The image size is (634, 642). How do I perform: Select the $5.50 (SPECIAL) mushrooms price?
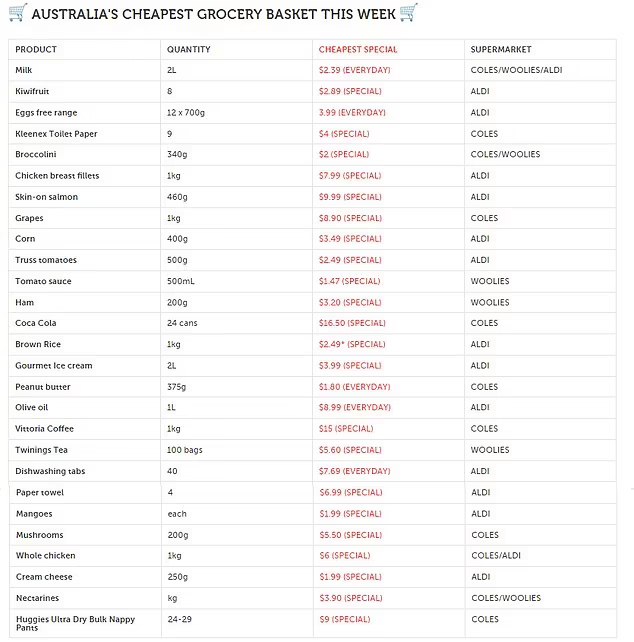(x=350, y=535)
